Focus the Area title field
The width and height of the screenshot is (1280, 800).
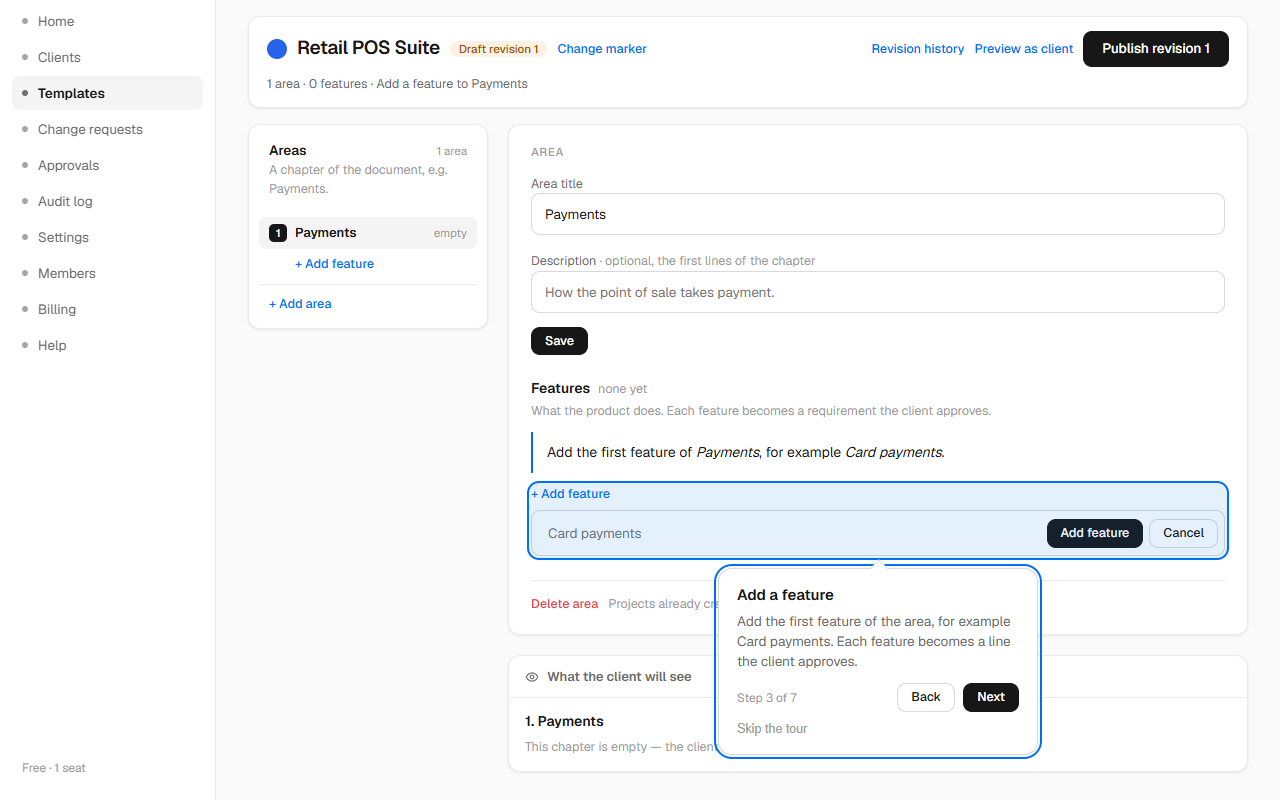click(877, 214)
